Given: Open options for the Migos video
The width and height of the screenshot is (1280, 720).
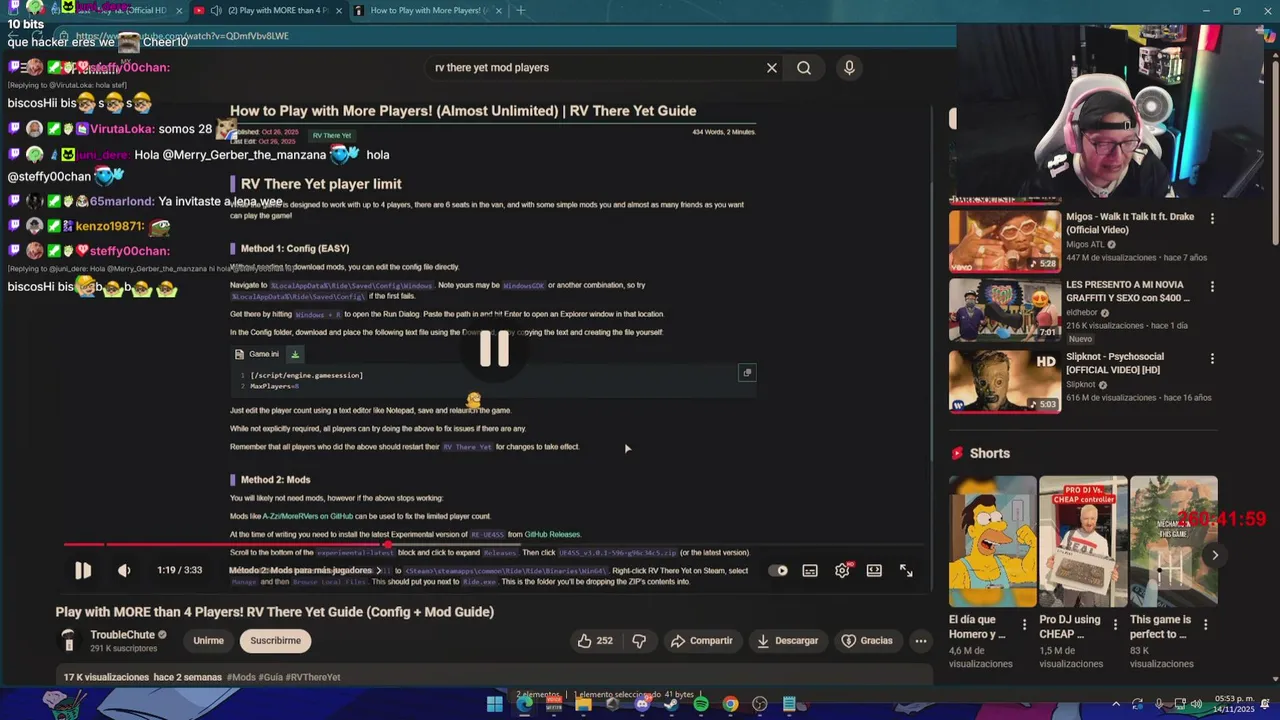Looking at the screenshot, I should click(1212, 218).
